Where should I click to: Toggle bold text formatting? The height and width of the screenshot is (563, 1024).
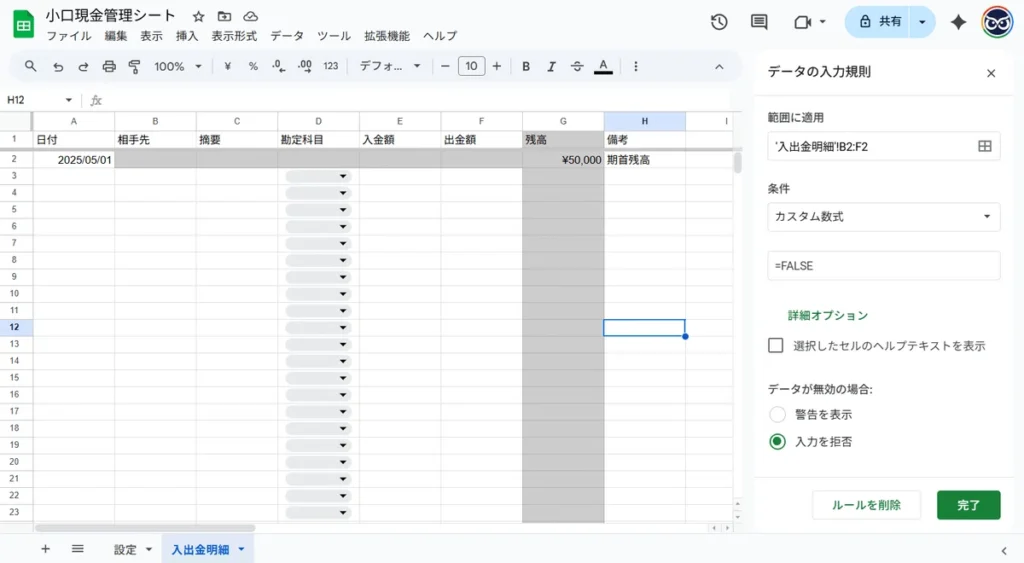pyautogui.click(x=525, y=66)
